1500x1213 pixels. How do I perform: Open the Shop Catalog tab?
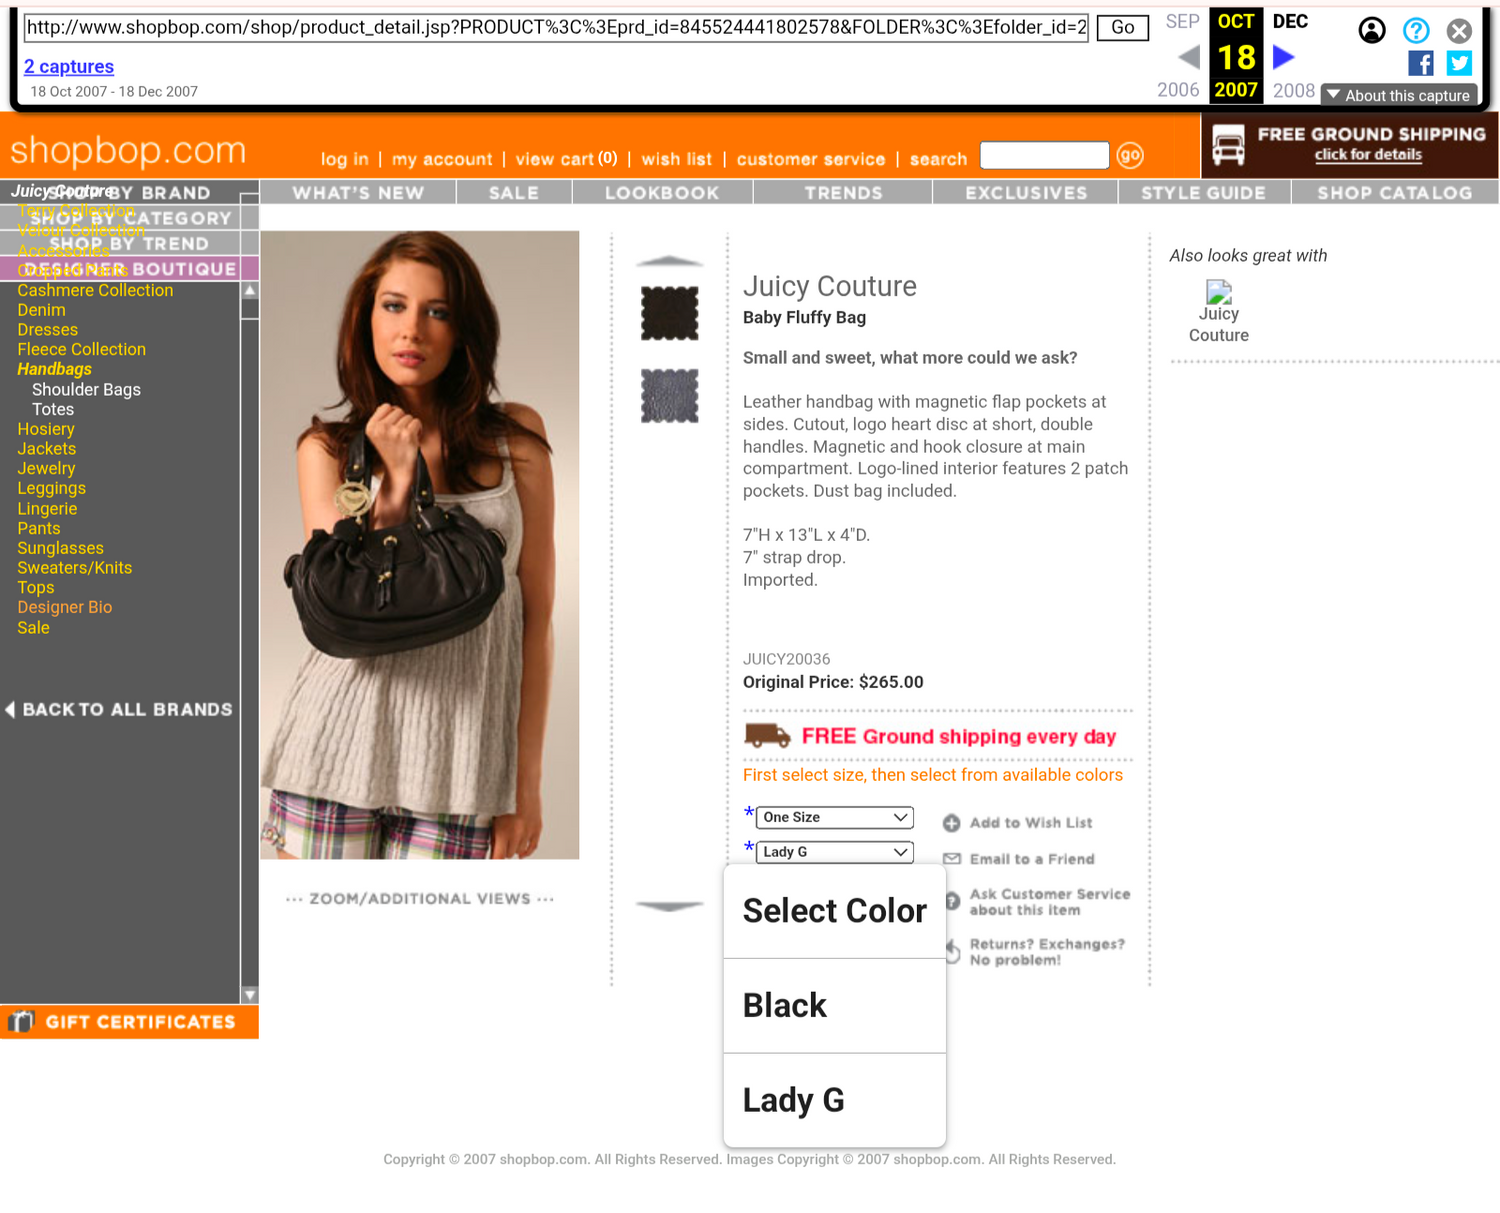coord(1395,193)
